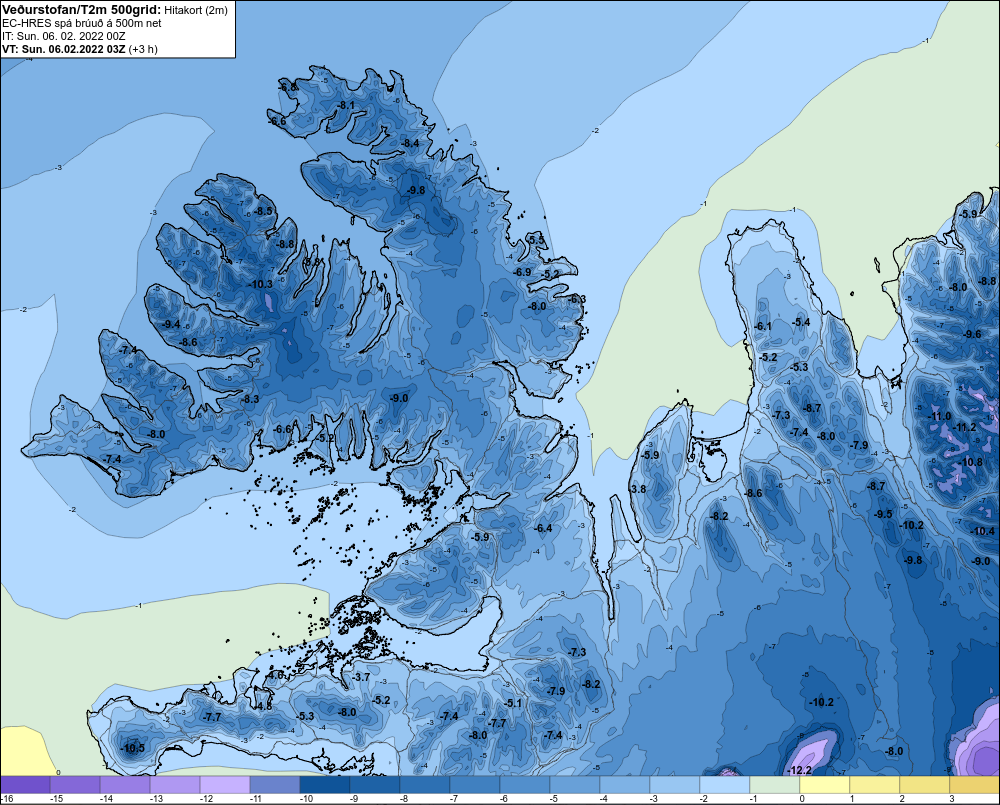Click the -4.8 temperature label
The width and height of the screenshot is (1000, 805).
[263, 706]
